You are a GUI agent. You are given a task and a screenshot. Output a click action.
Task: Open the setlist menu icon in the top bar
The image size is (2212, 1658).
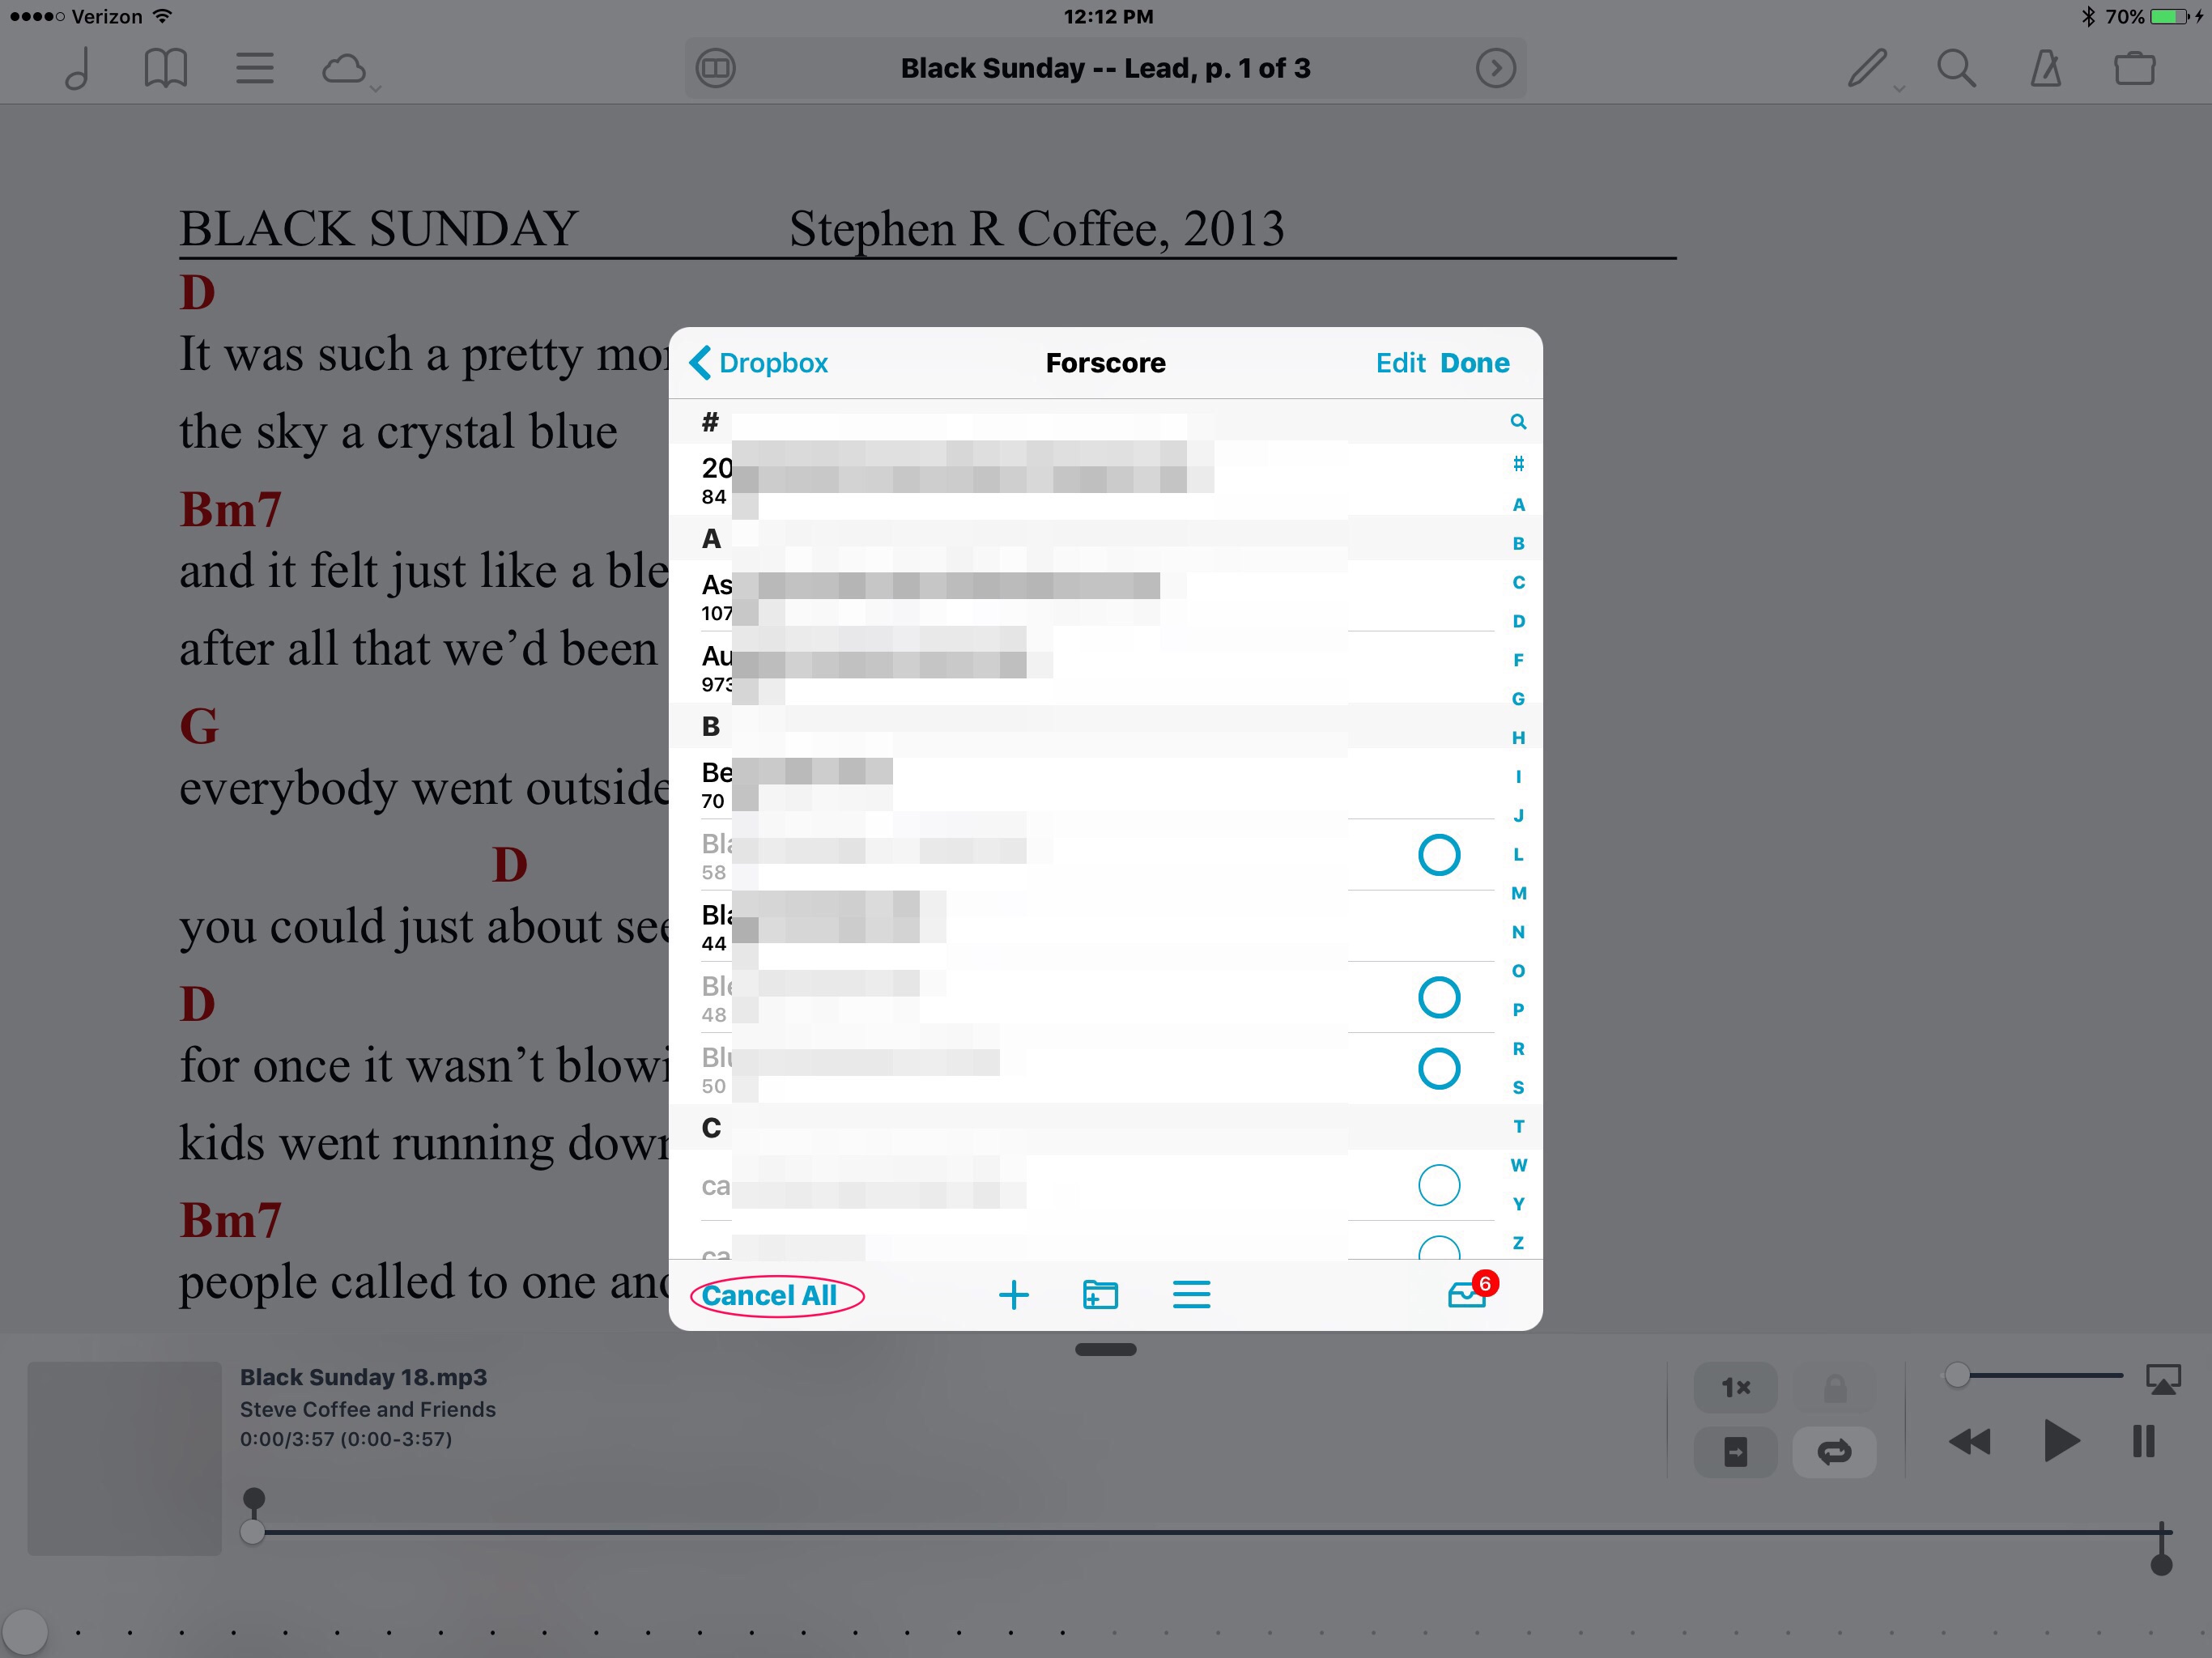[x=254, y=68]
